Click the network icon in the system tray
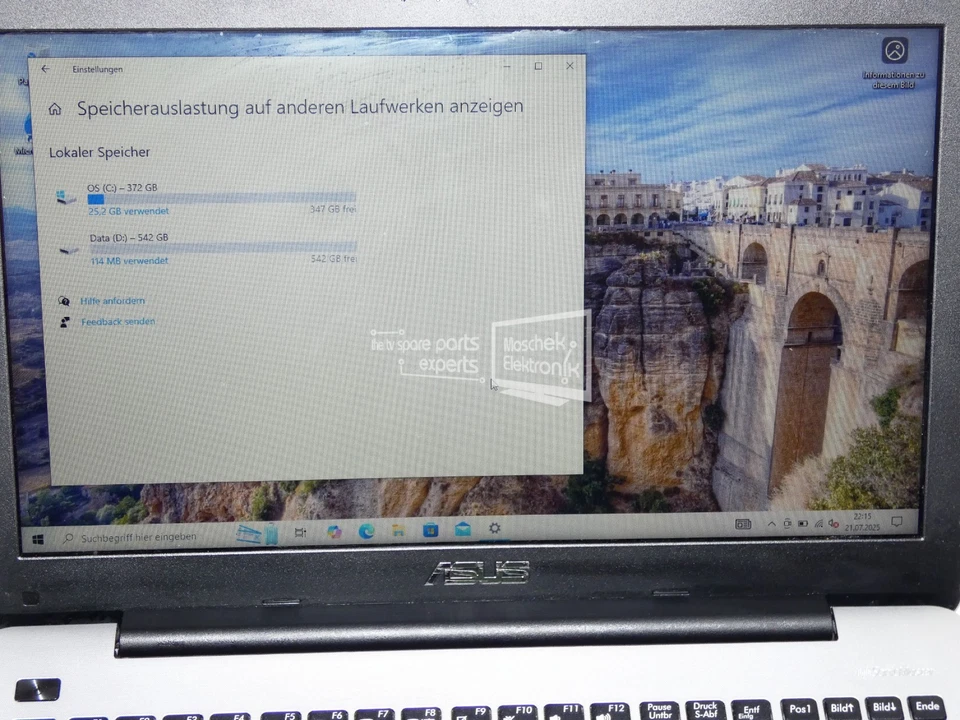 point(818,524)
